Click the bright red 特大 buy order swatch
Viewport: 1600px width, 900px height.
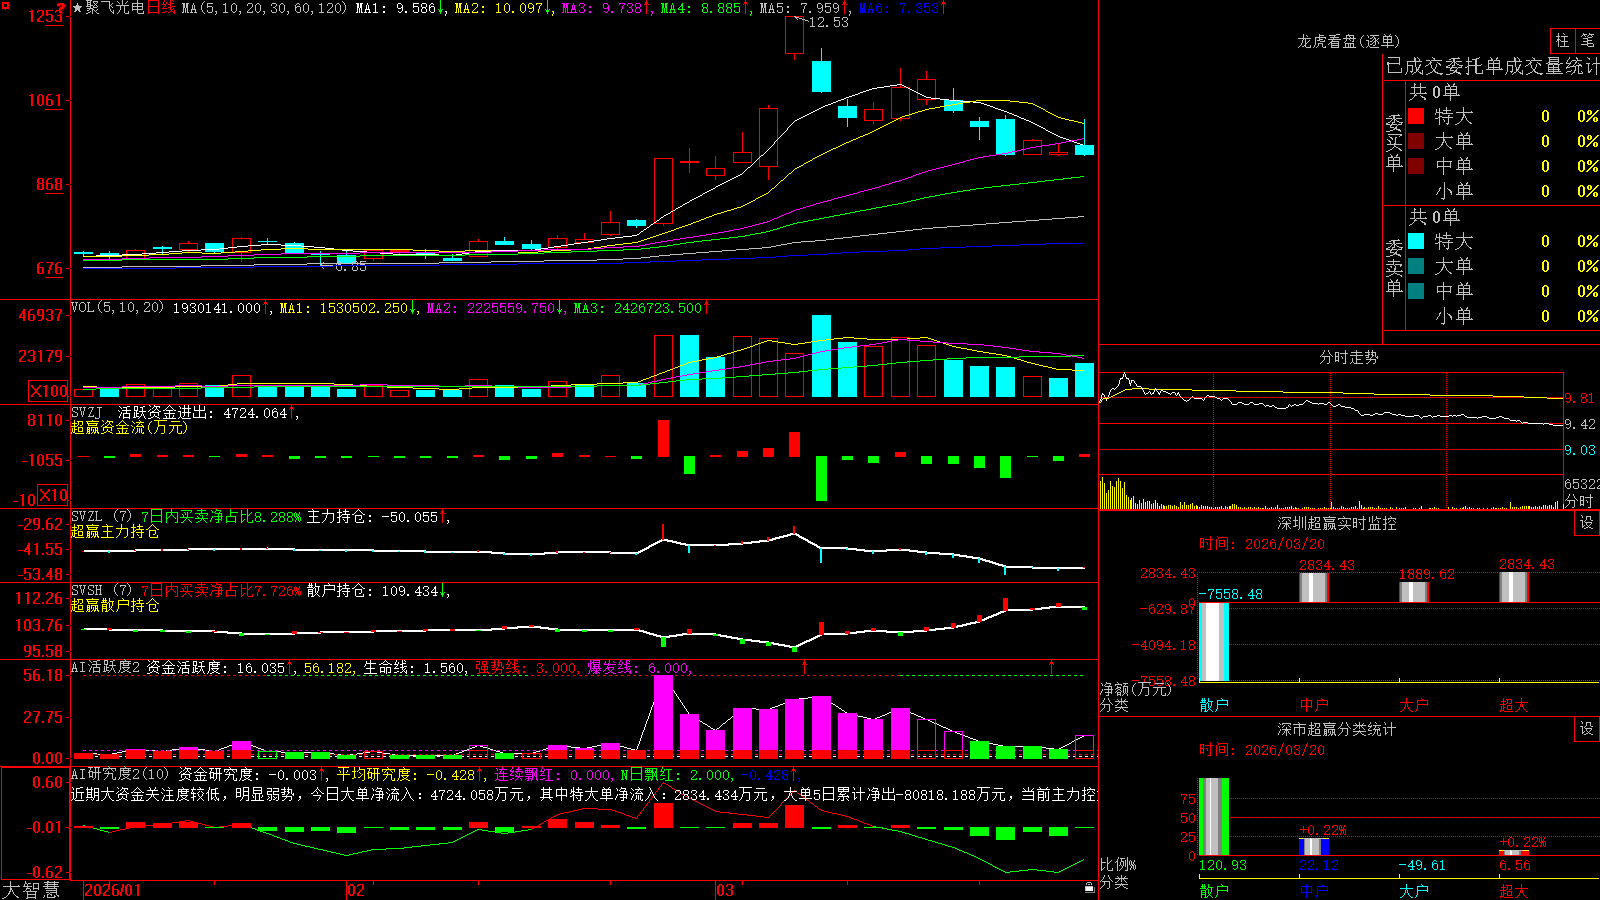tap(1416, 116)
